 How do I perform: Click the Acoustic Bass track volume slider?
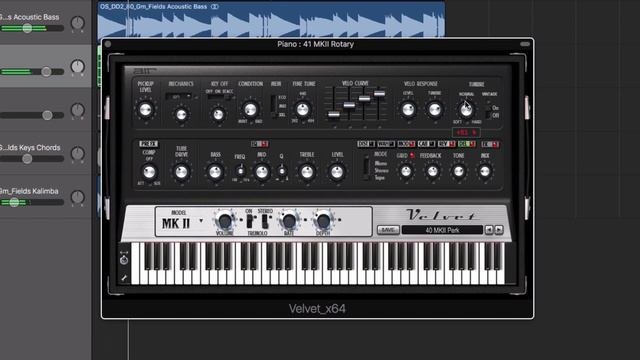coord(32,28)
